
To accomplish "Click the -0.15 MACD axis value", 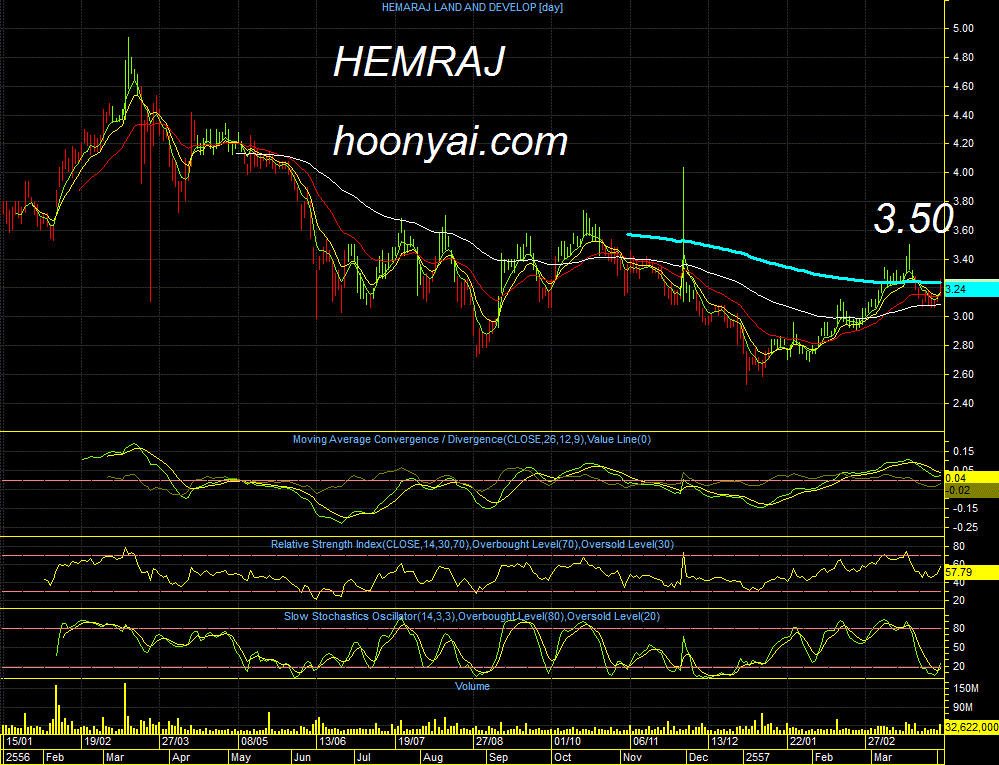I will point(965,508).
